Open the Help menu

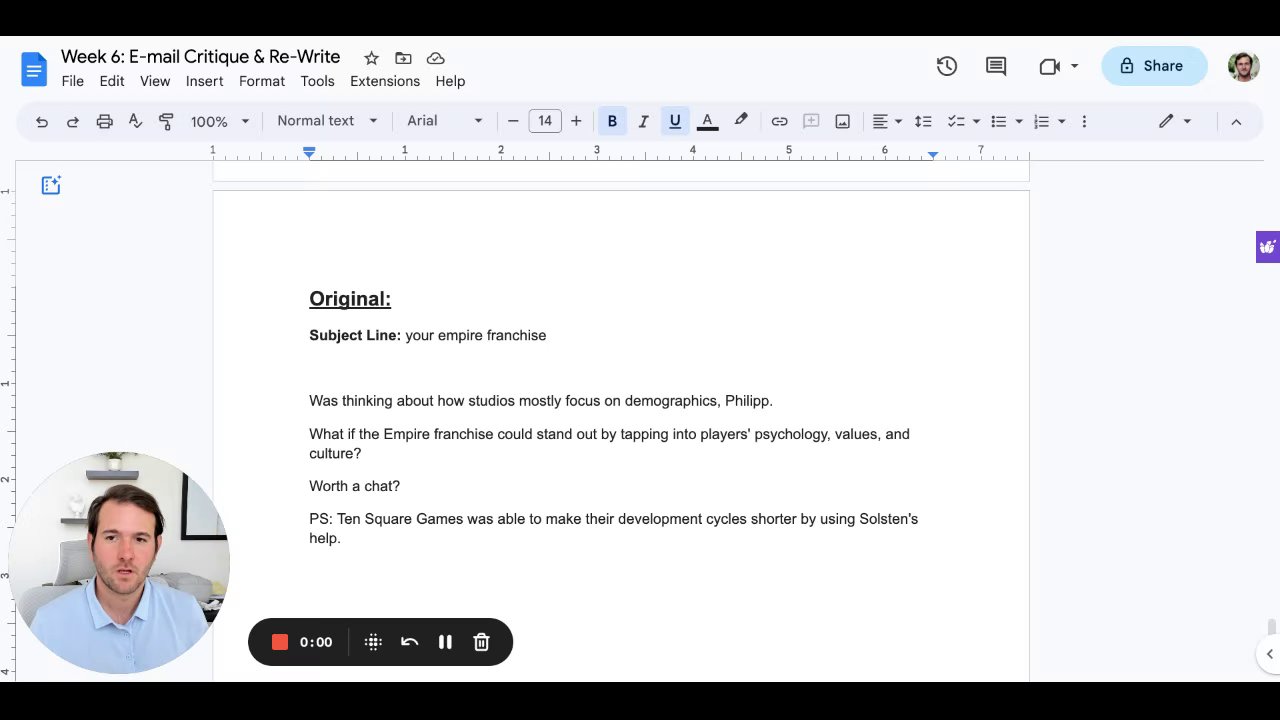(x=450, y=81)
